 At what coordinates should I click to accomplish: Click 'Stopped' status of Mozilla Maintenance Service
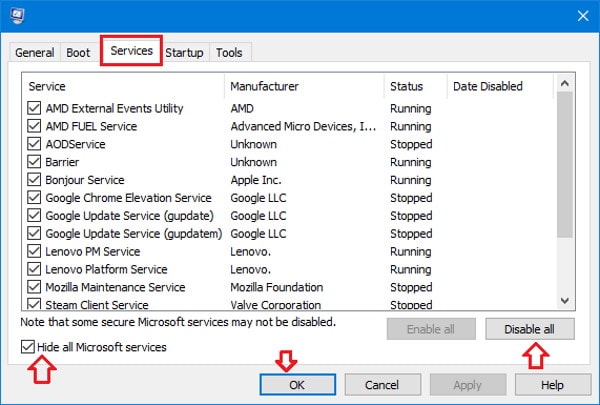coord(411,287)
